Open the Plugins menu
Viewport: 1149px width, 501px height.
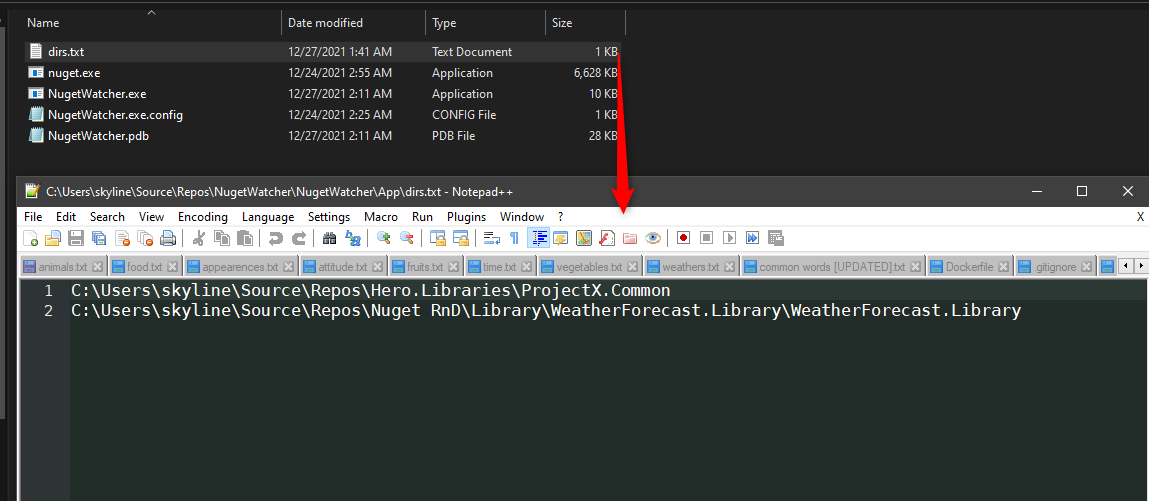(467, 217)
